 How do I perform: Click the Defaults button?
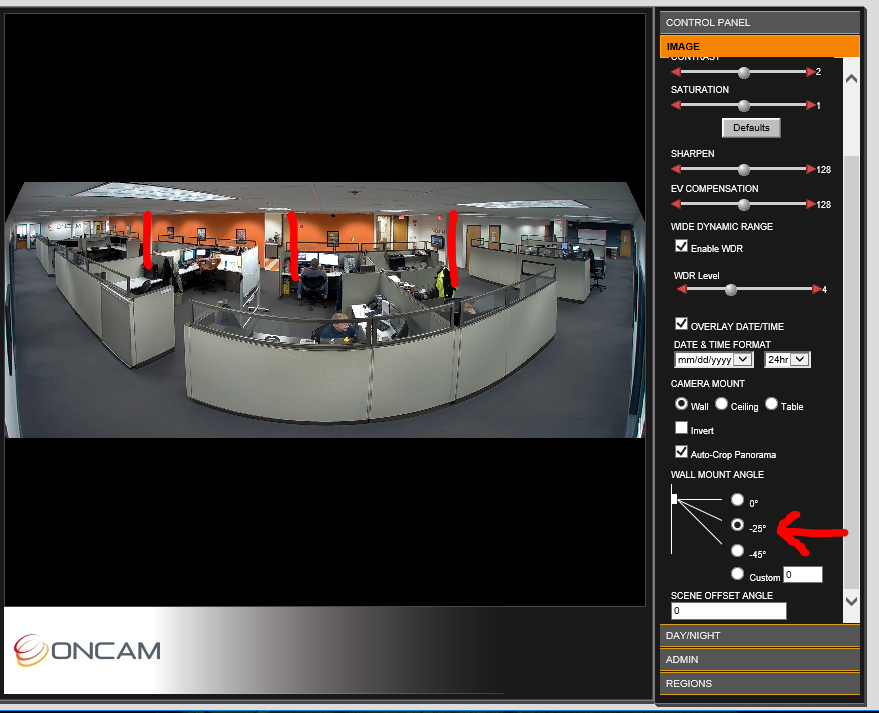pyautogui.click(x=751, y=128)
